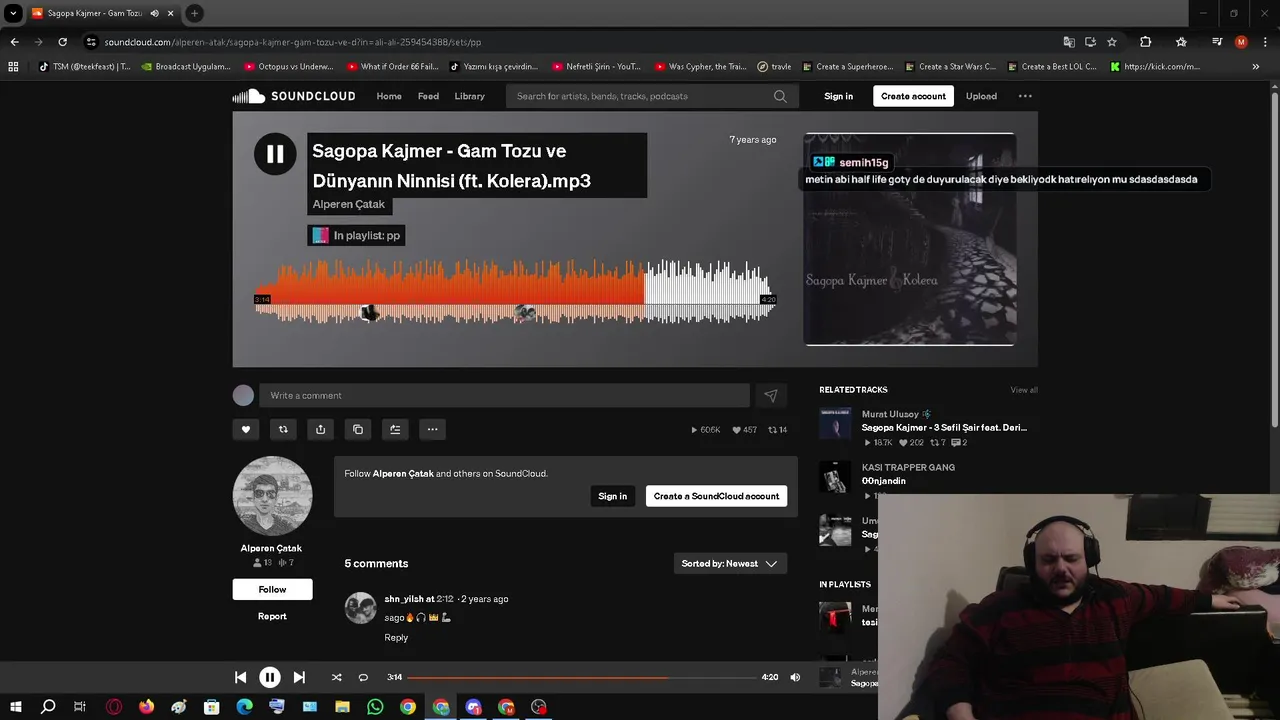
Task: Open the Octopus vs Underw... bookmark
Action: click(x=289, y=67)
